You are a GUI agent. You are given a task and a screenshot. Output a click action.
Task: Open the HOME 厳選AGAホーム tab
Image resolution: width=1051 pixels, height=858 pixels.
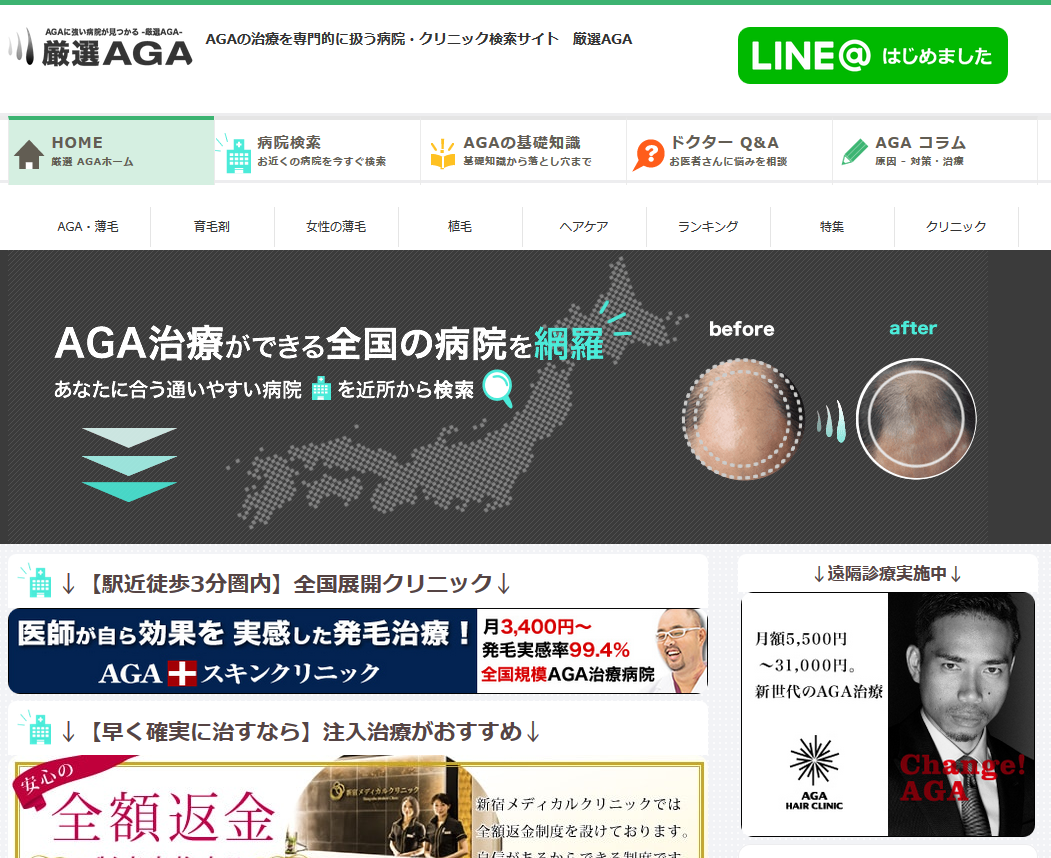(111, 151)
